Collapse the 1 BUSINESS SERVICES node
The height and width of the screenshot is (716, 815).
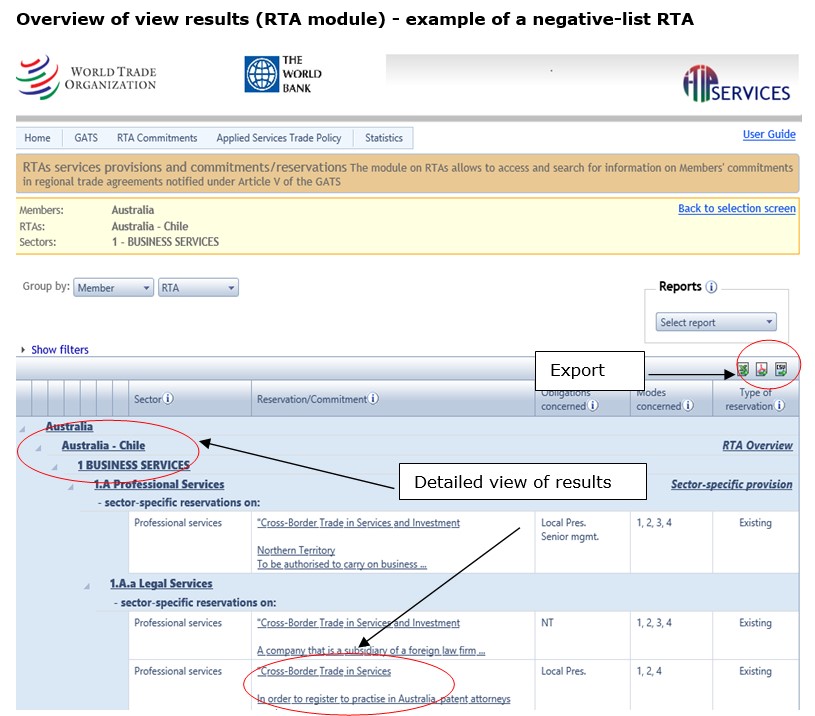coord(55,467)
